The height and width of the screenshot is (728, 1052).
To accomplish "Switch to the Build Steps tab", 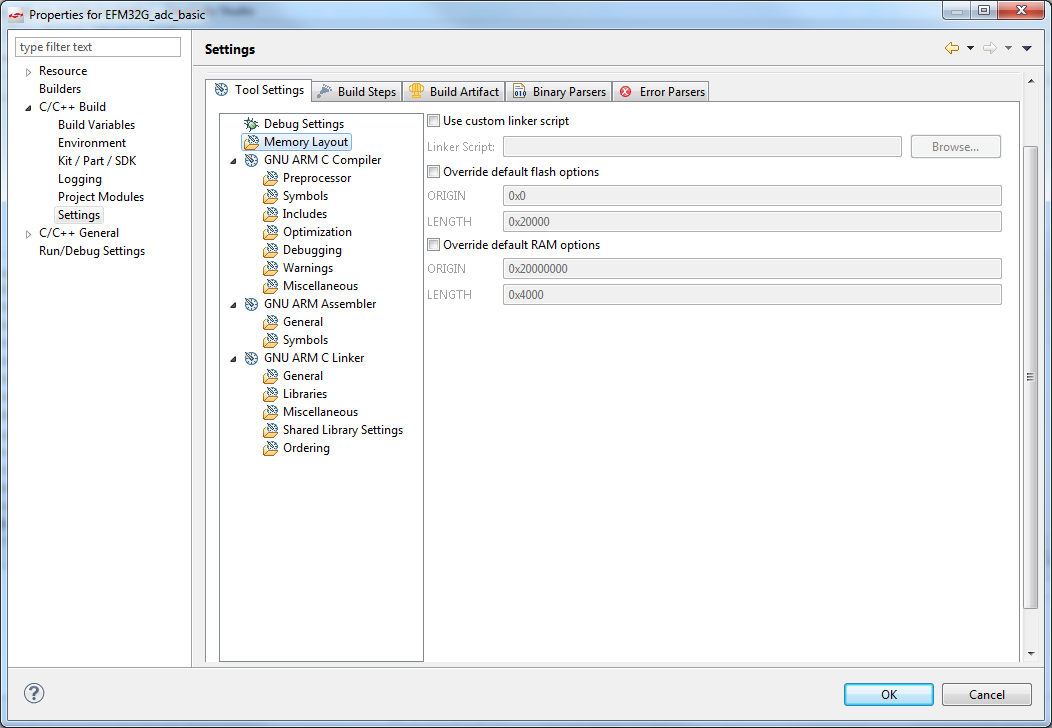I will (x=356, y=90).
